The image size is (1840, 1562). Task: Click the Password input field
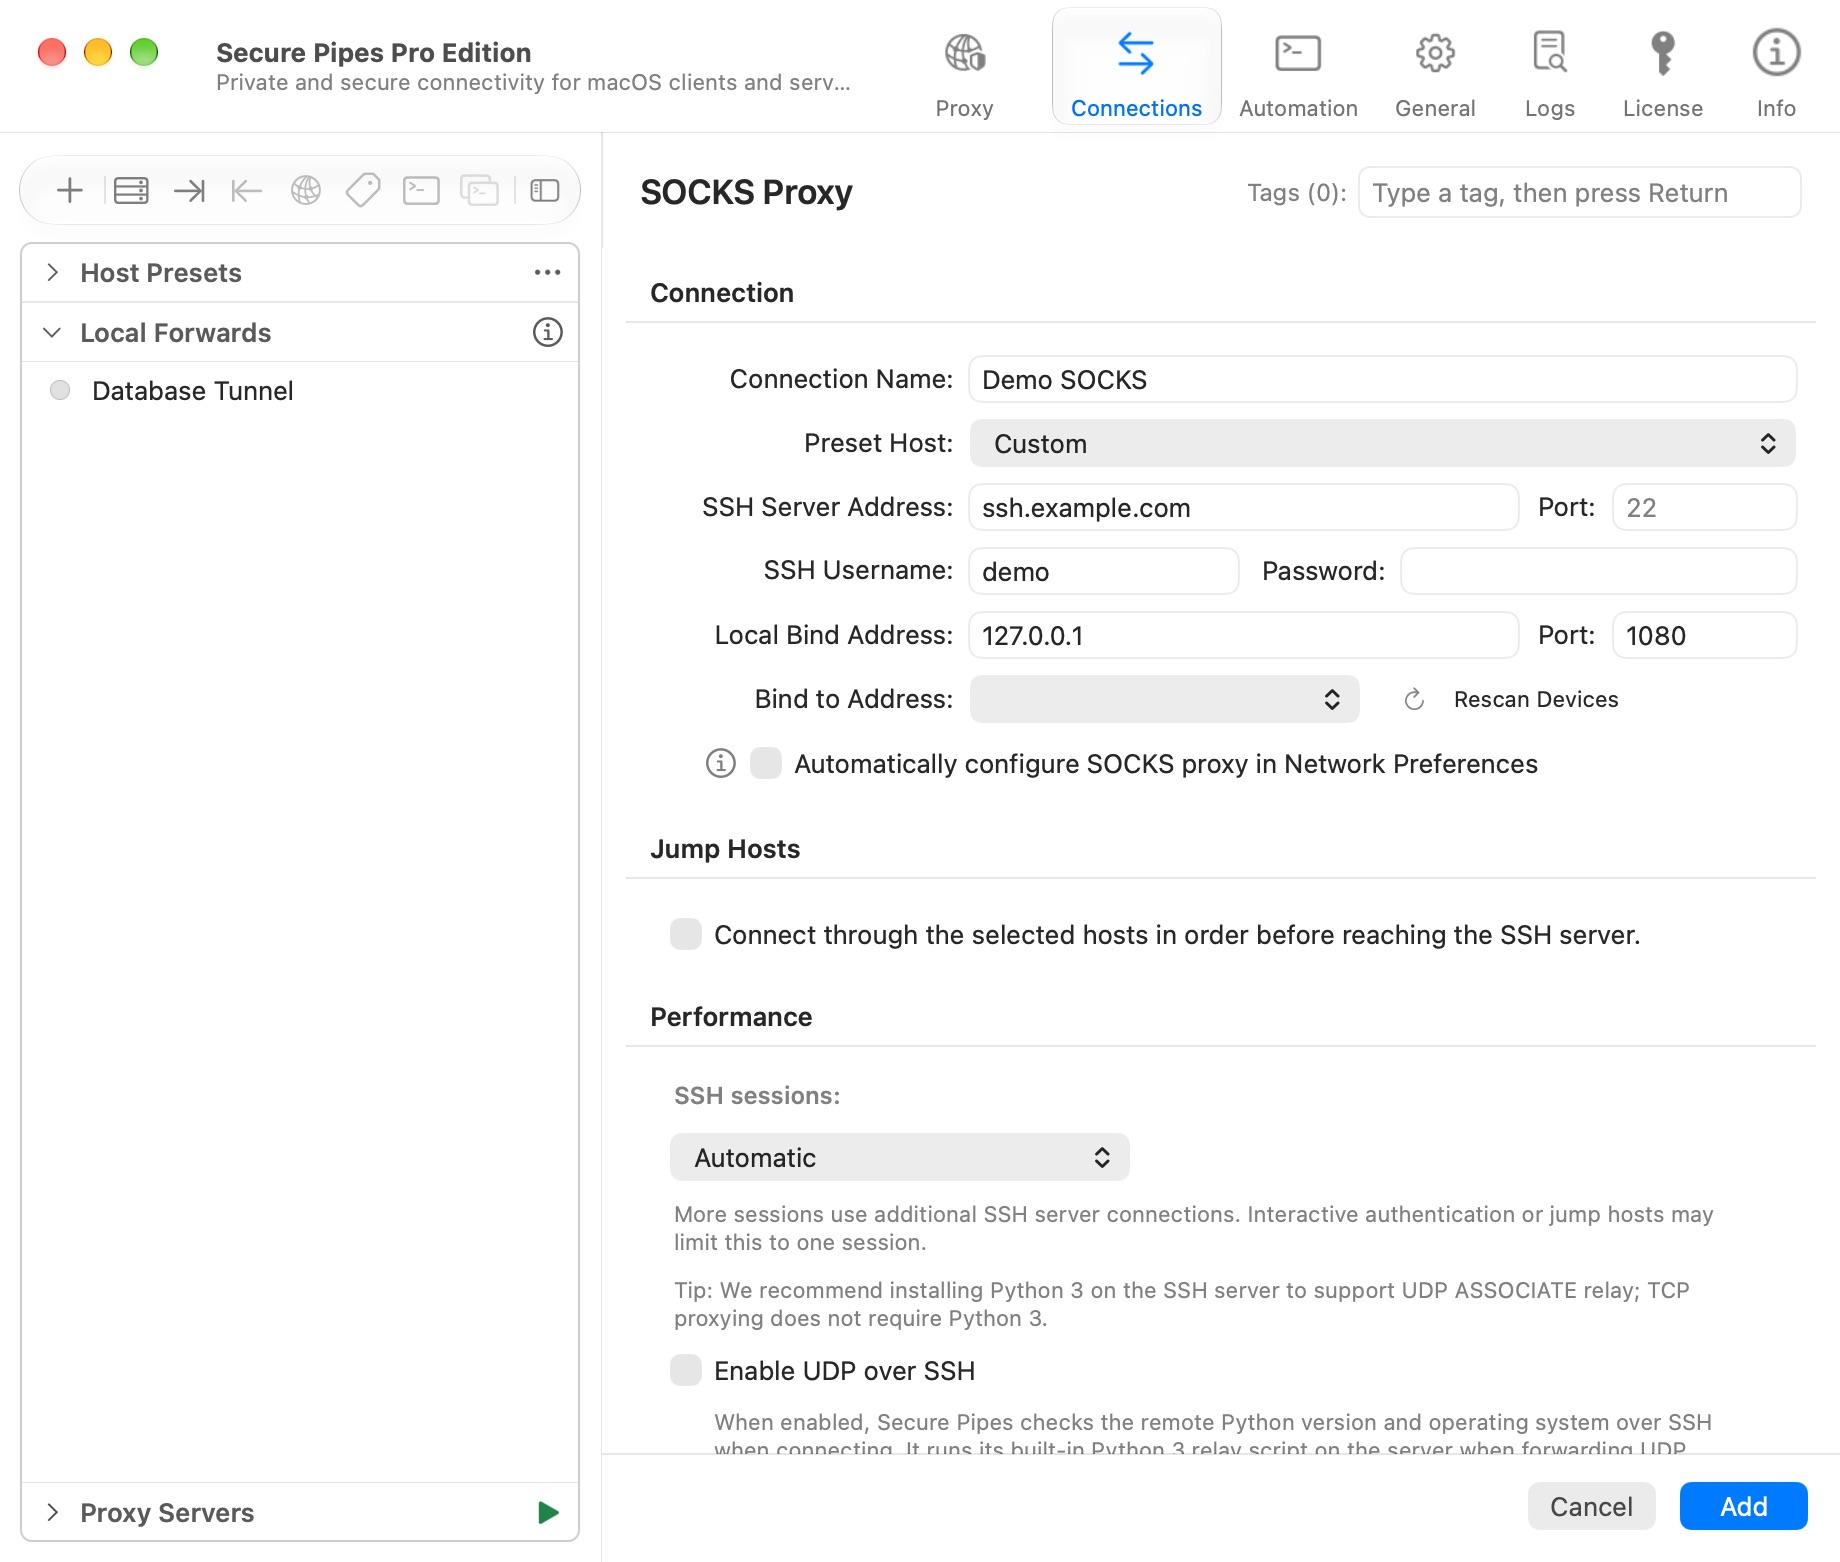[x=1599, y=571]
